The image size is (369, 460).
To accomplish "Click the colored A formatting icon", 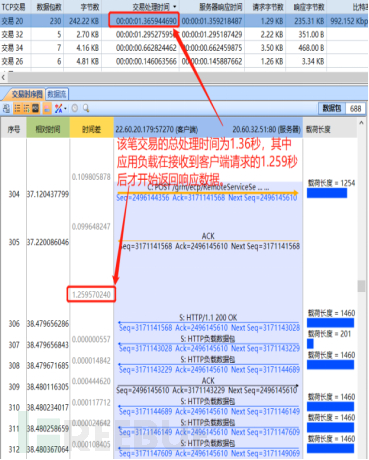I will (x=58, y=108).
